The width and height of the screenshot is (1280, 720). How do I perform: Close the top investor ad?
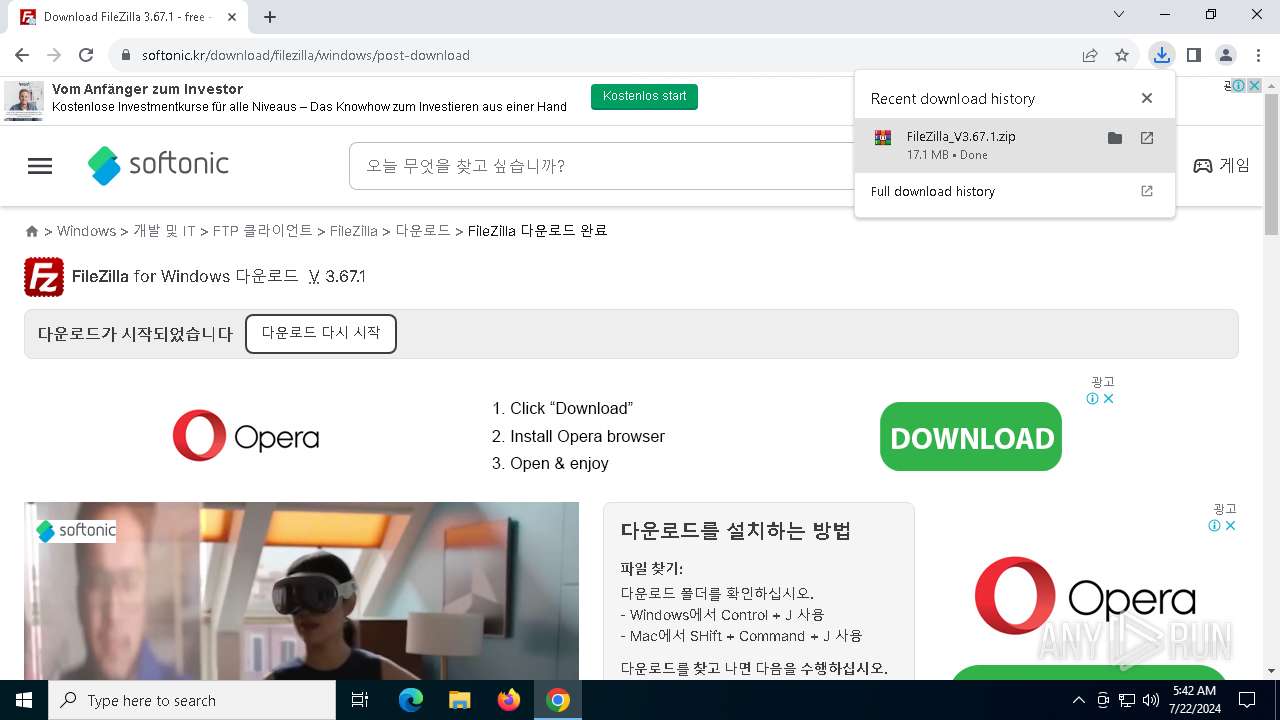(x=1254, y=86)
